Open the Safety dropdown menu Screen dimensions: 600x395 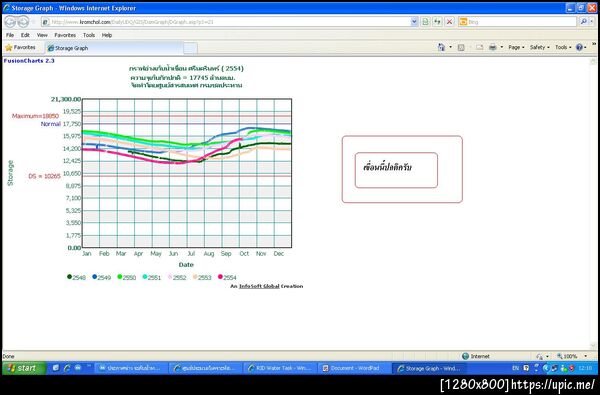(540, 47)
